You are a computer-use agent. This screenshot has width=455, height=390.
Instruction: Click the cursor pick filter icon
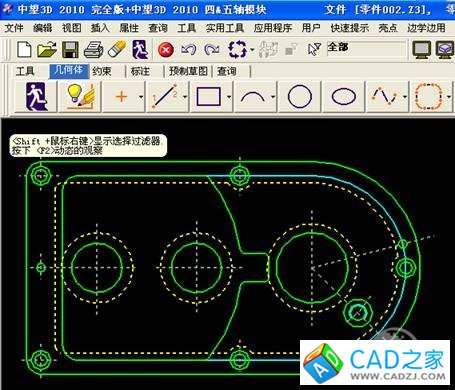coord(314,50)
